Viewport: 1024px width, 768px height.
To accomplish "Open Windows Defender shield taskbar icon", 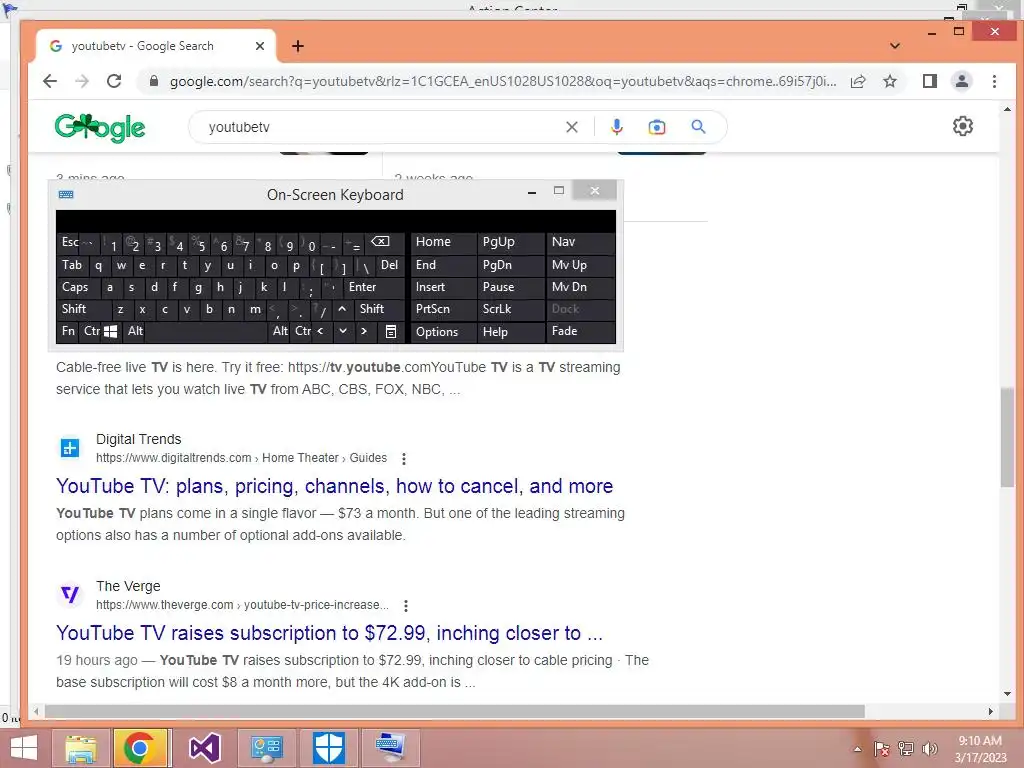I will [x=328, y=748].
